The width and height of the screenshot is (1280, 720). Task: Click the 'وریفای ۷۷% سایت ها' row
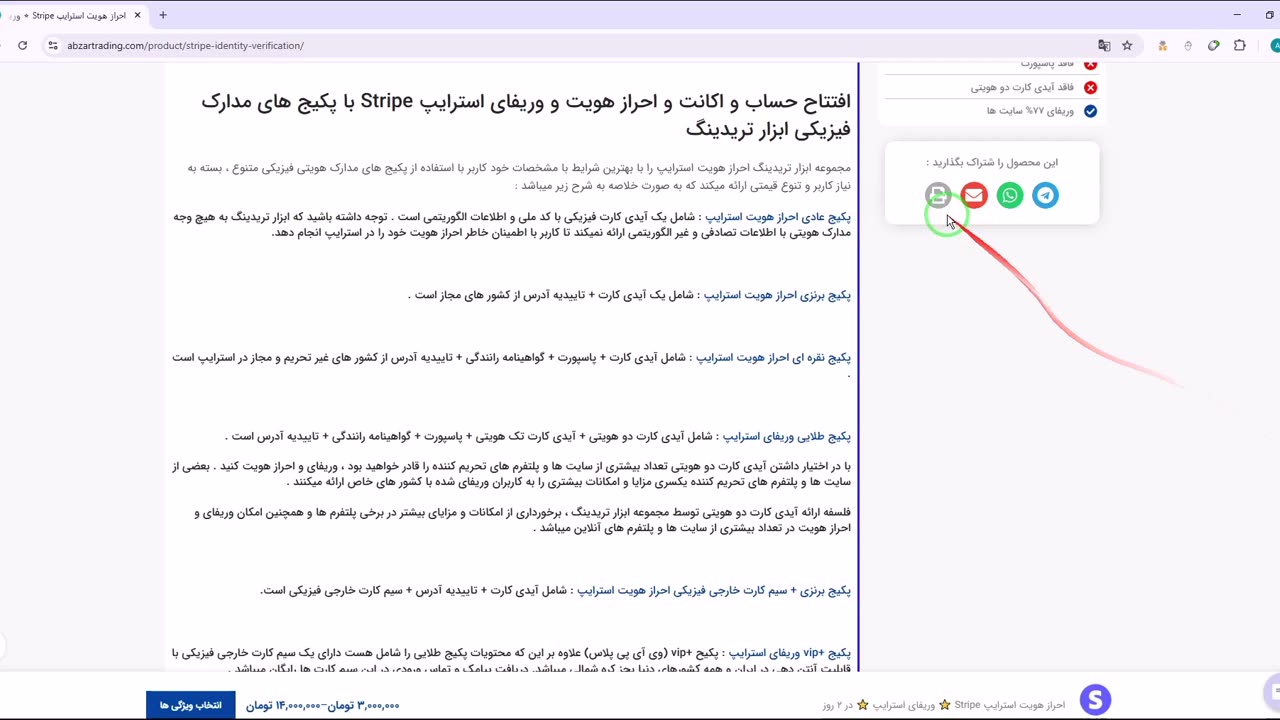point(991,110)
